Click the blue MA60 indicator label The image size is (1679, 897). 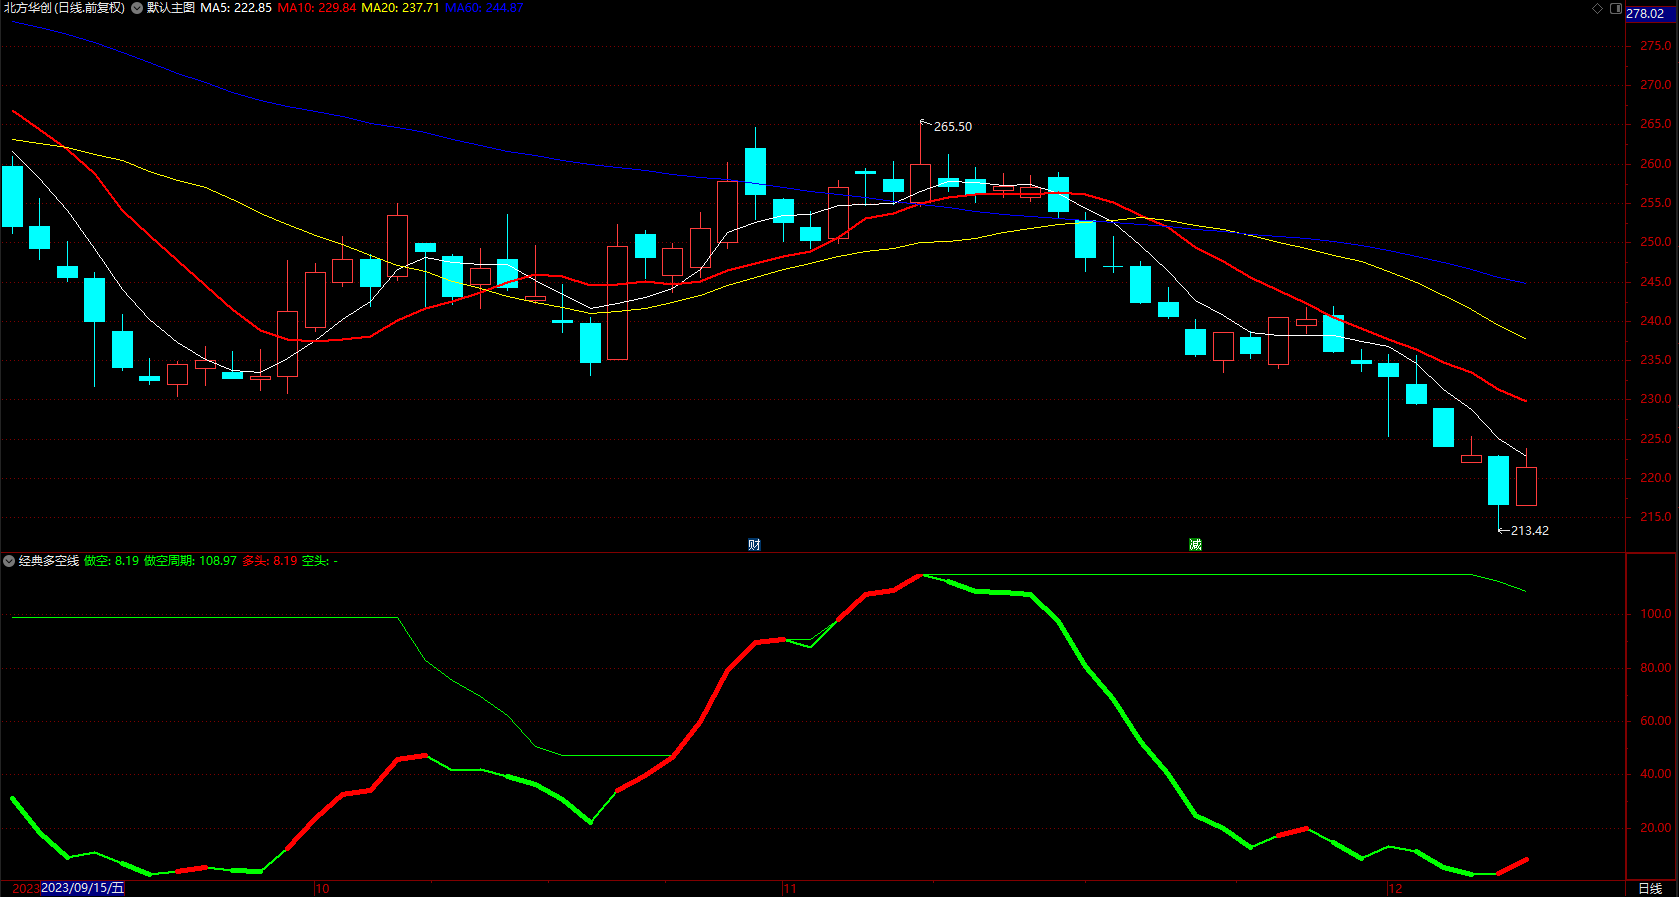pyautogui.click(x=484, y=8)
